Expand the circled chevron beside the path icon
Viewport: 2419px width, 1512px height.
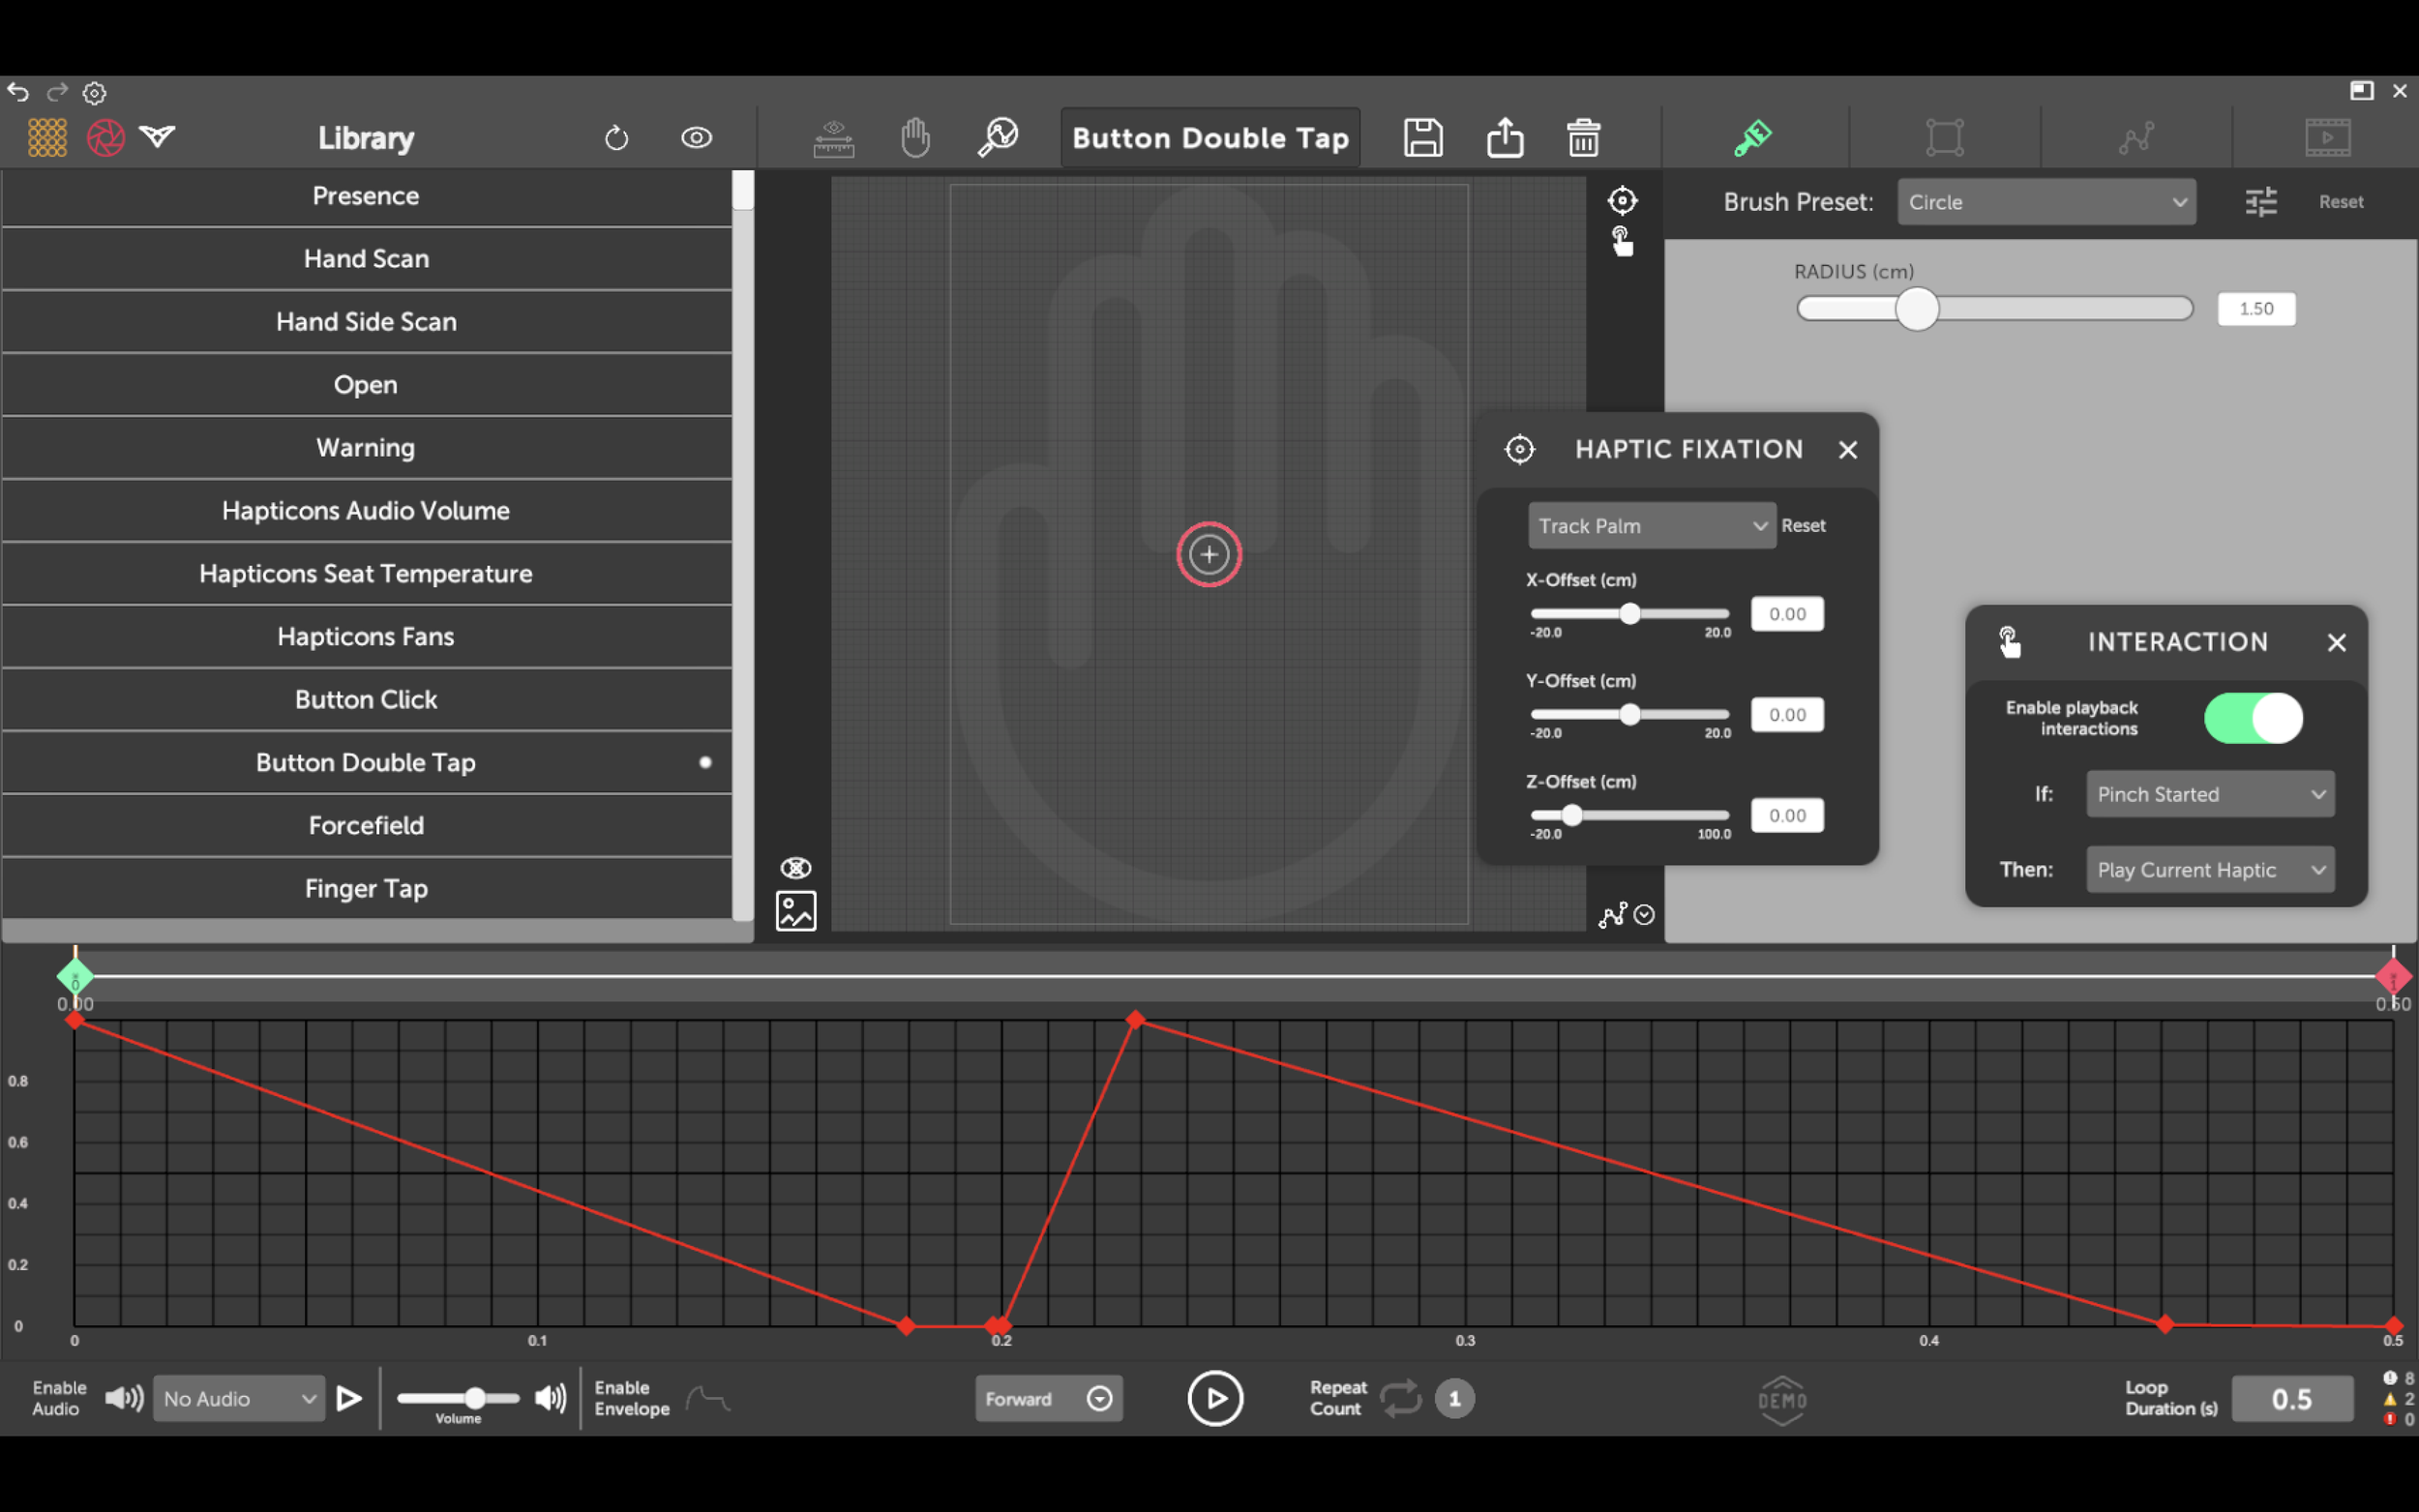pos(1644,915)
